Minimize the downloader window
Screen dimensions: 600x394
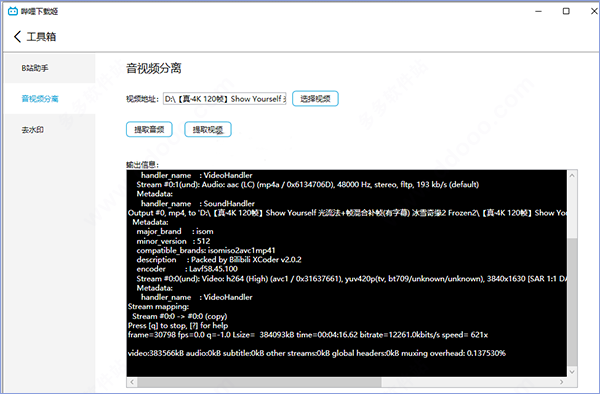(x=538, y=11)
